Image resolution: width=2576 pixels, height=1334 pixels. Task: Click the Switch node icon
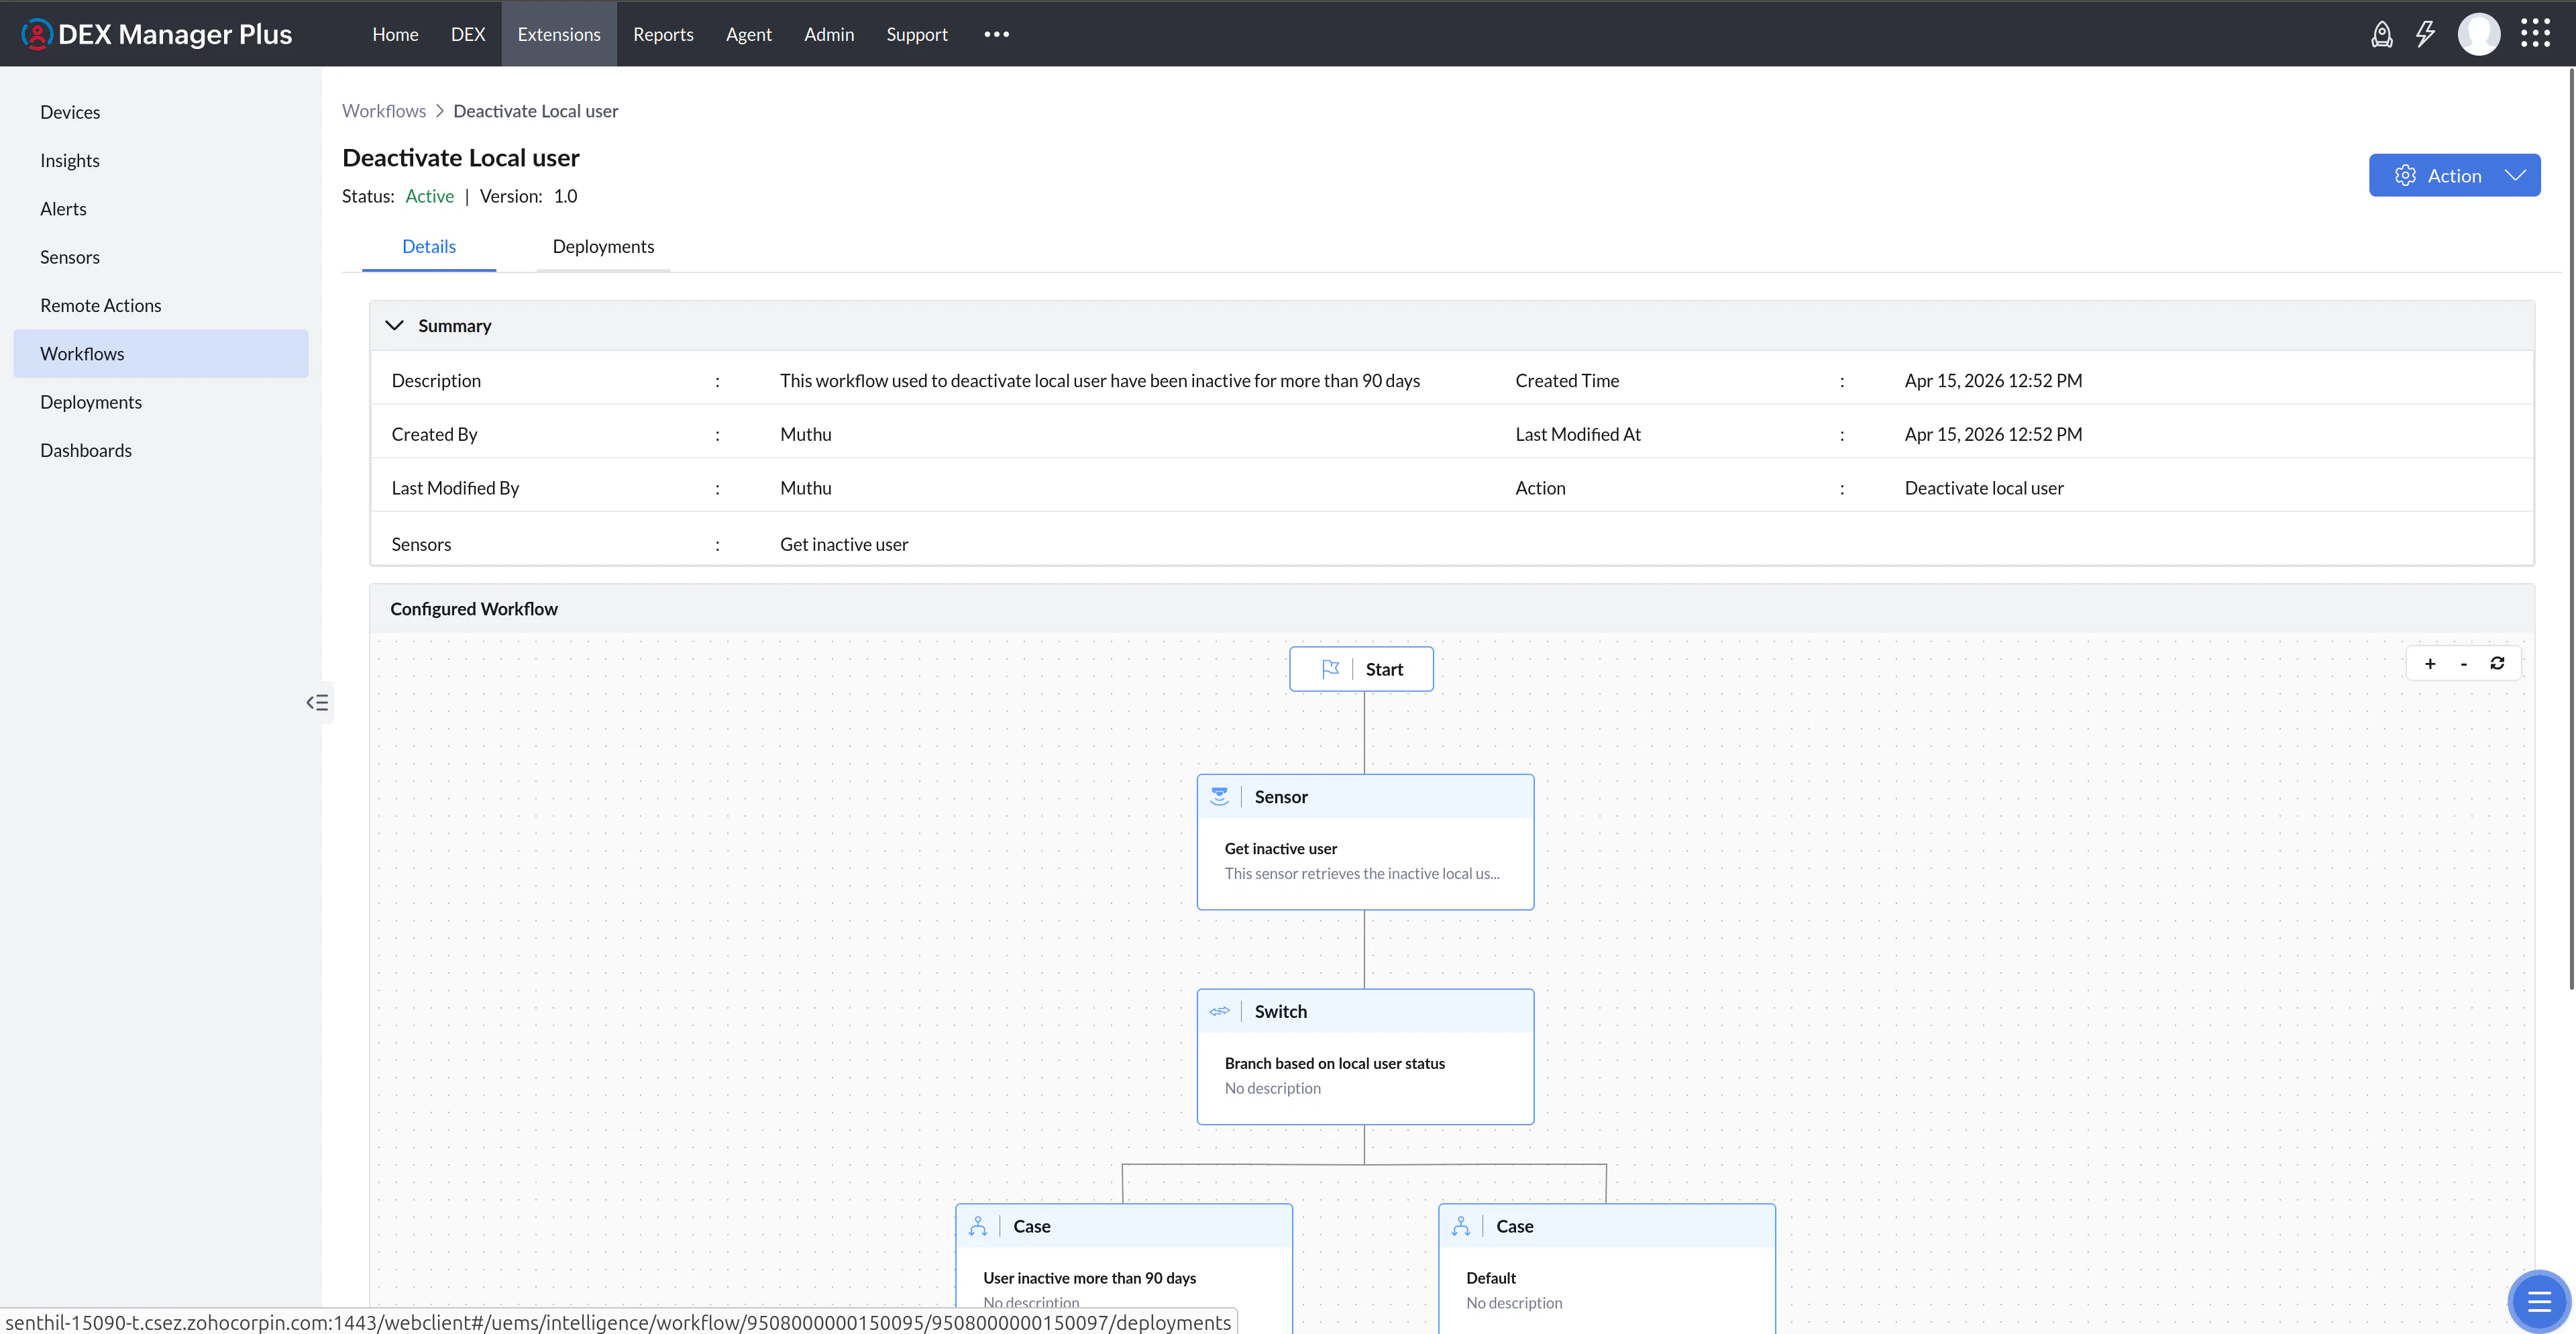[1219, 1011]
